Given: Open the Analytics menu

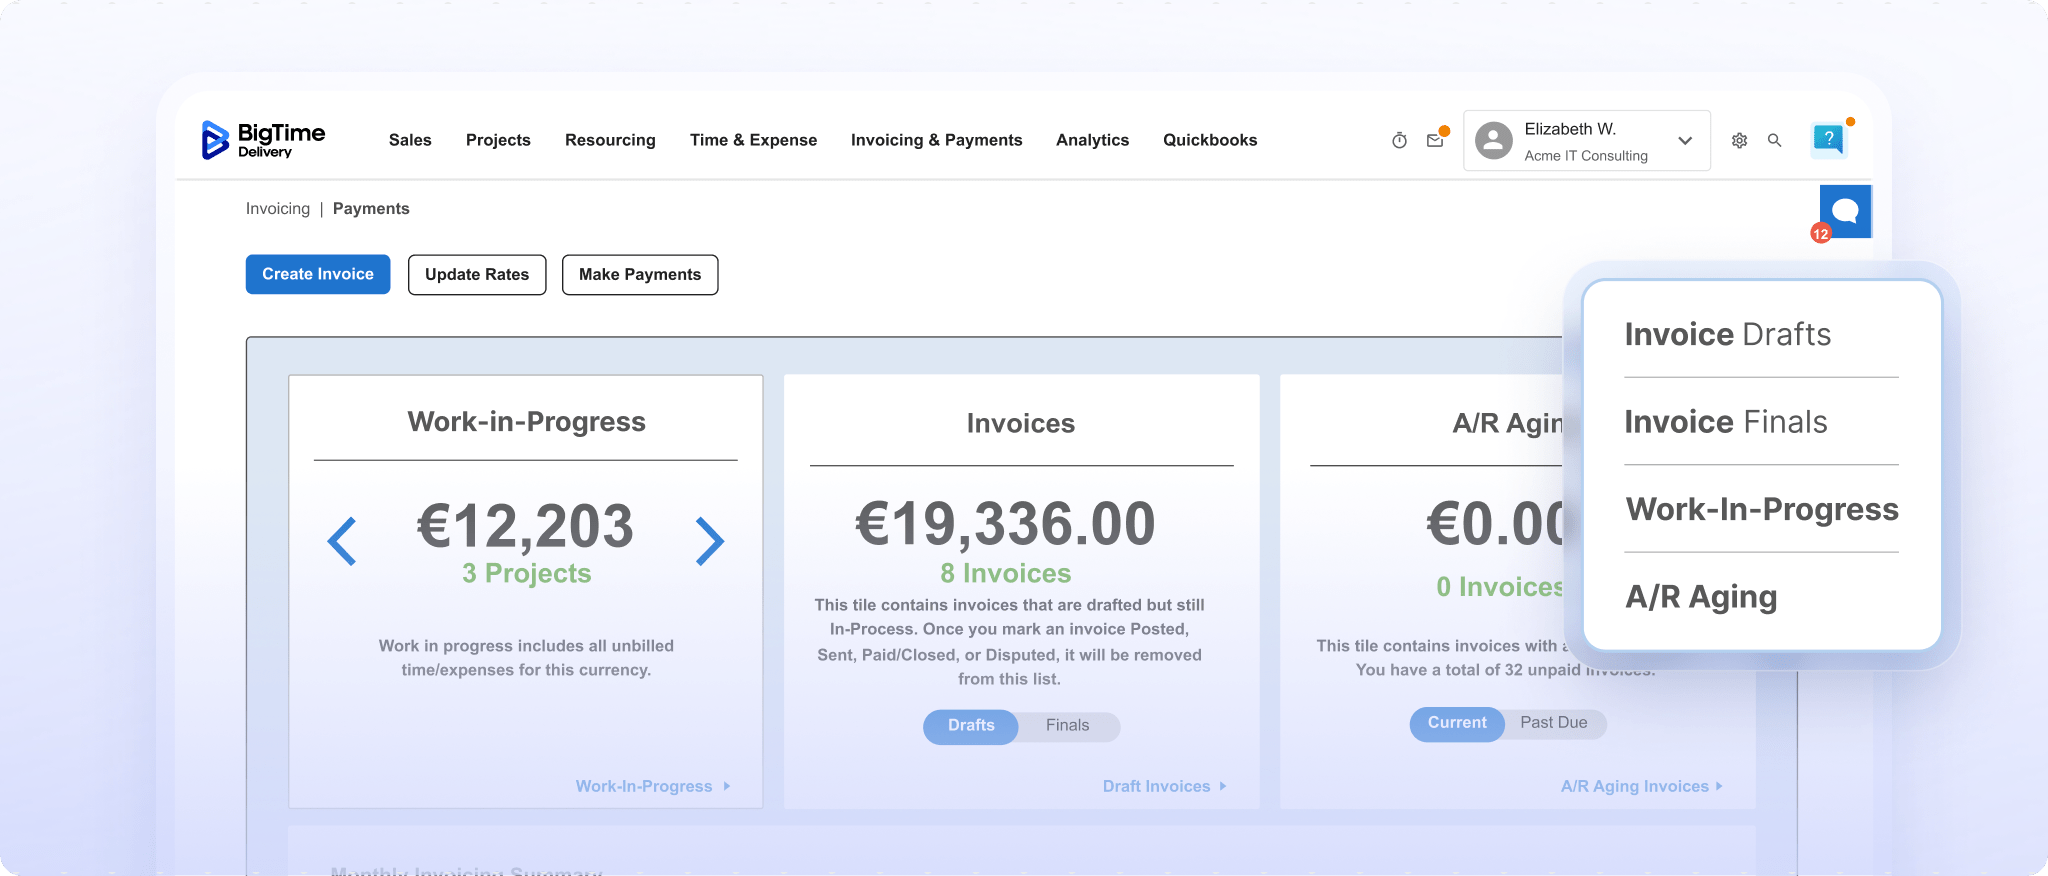Looking at the screenshot, I should [x=1092, y=140].
